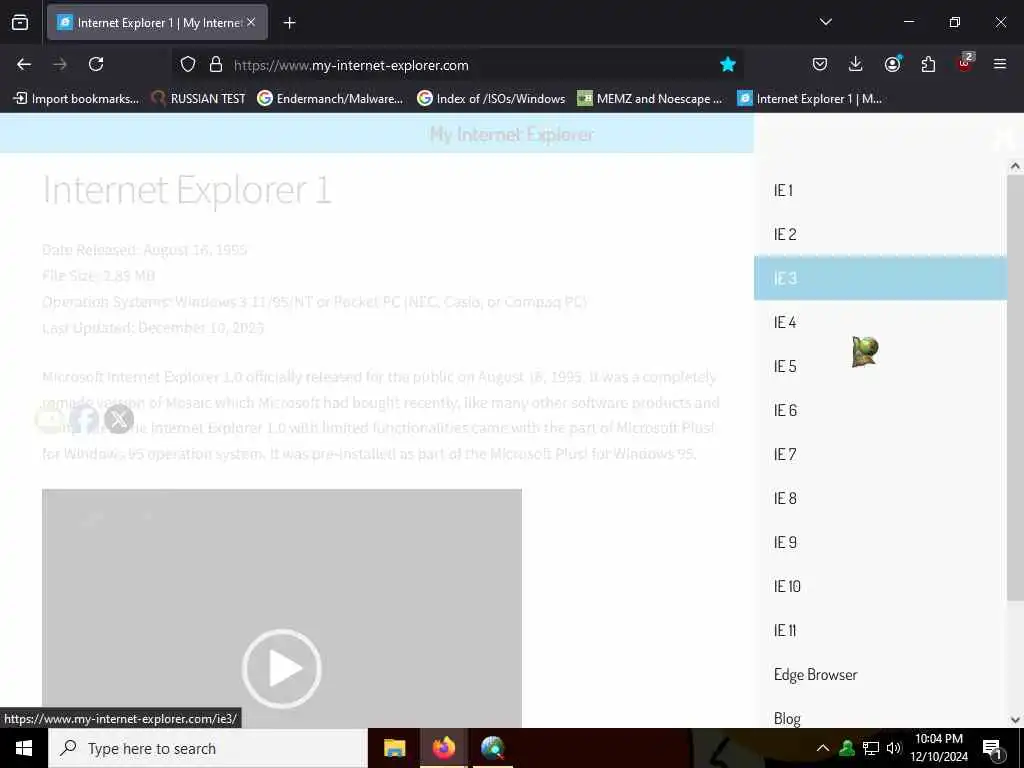Open the tracking protection shield
The width and height of the screenshot is (1024, 768).
tap(188, 64)
